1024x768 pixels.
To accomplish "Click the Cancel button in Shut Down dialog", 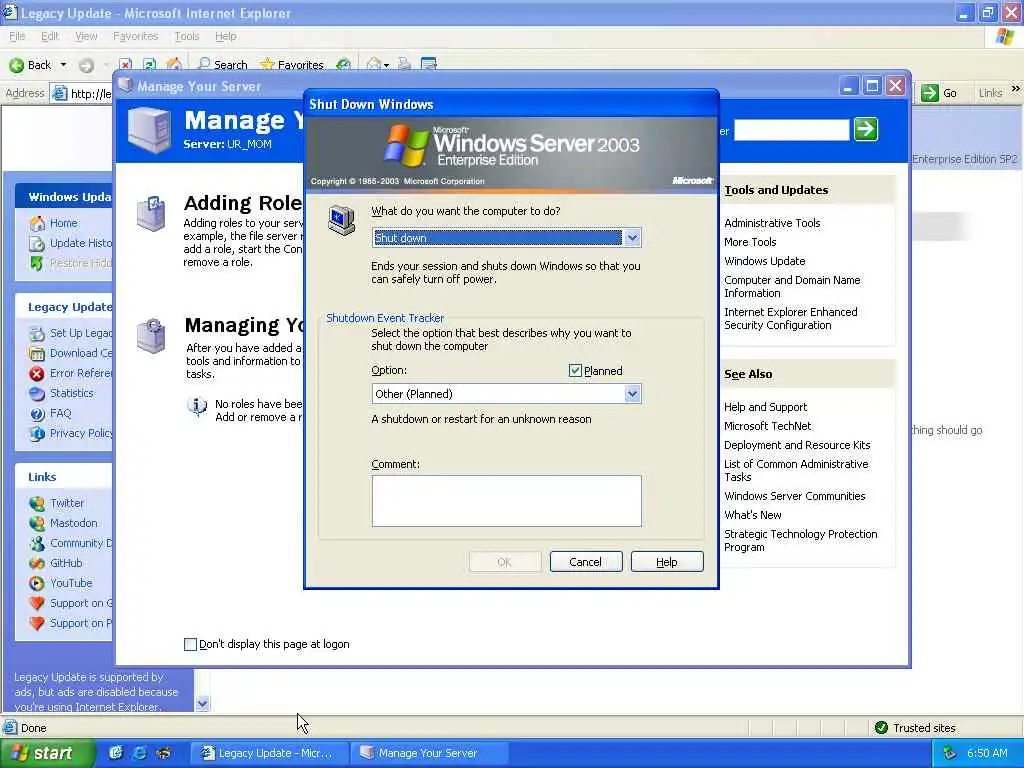I will 586,562.
